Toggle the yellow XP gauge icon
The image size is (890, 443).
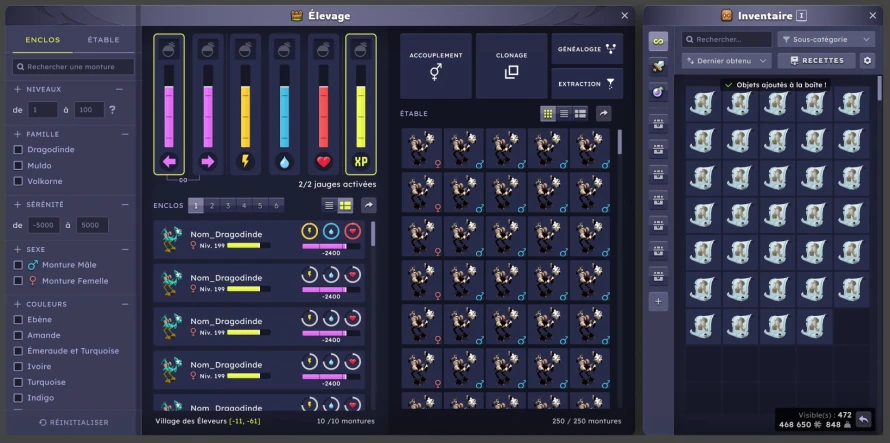click(361, 162)
